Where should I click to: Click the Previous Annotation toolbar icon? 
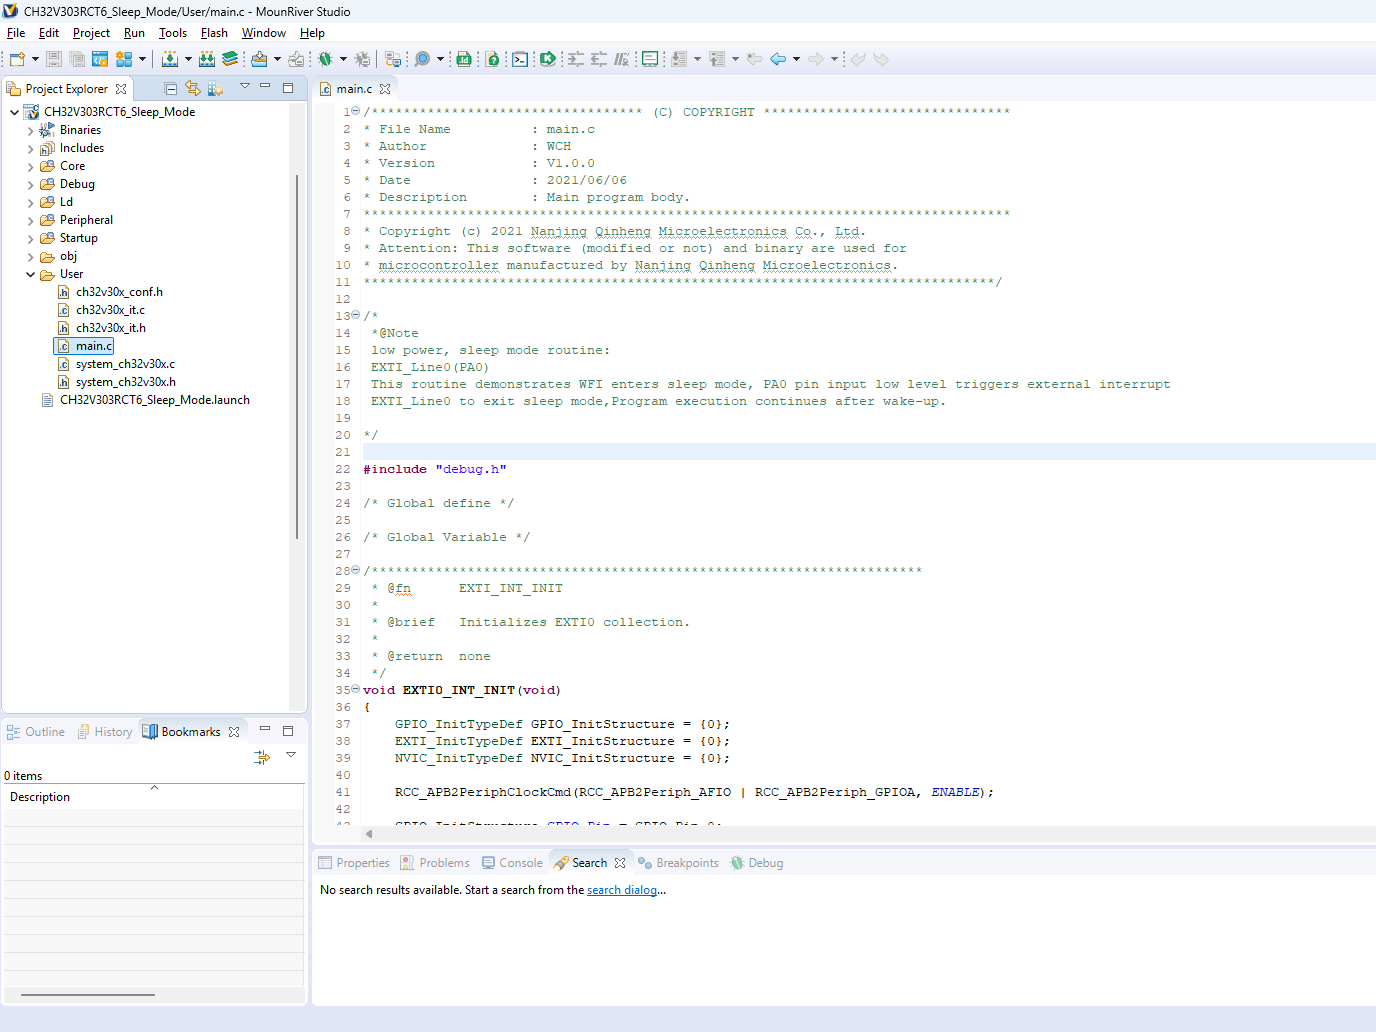coord(717,59)
